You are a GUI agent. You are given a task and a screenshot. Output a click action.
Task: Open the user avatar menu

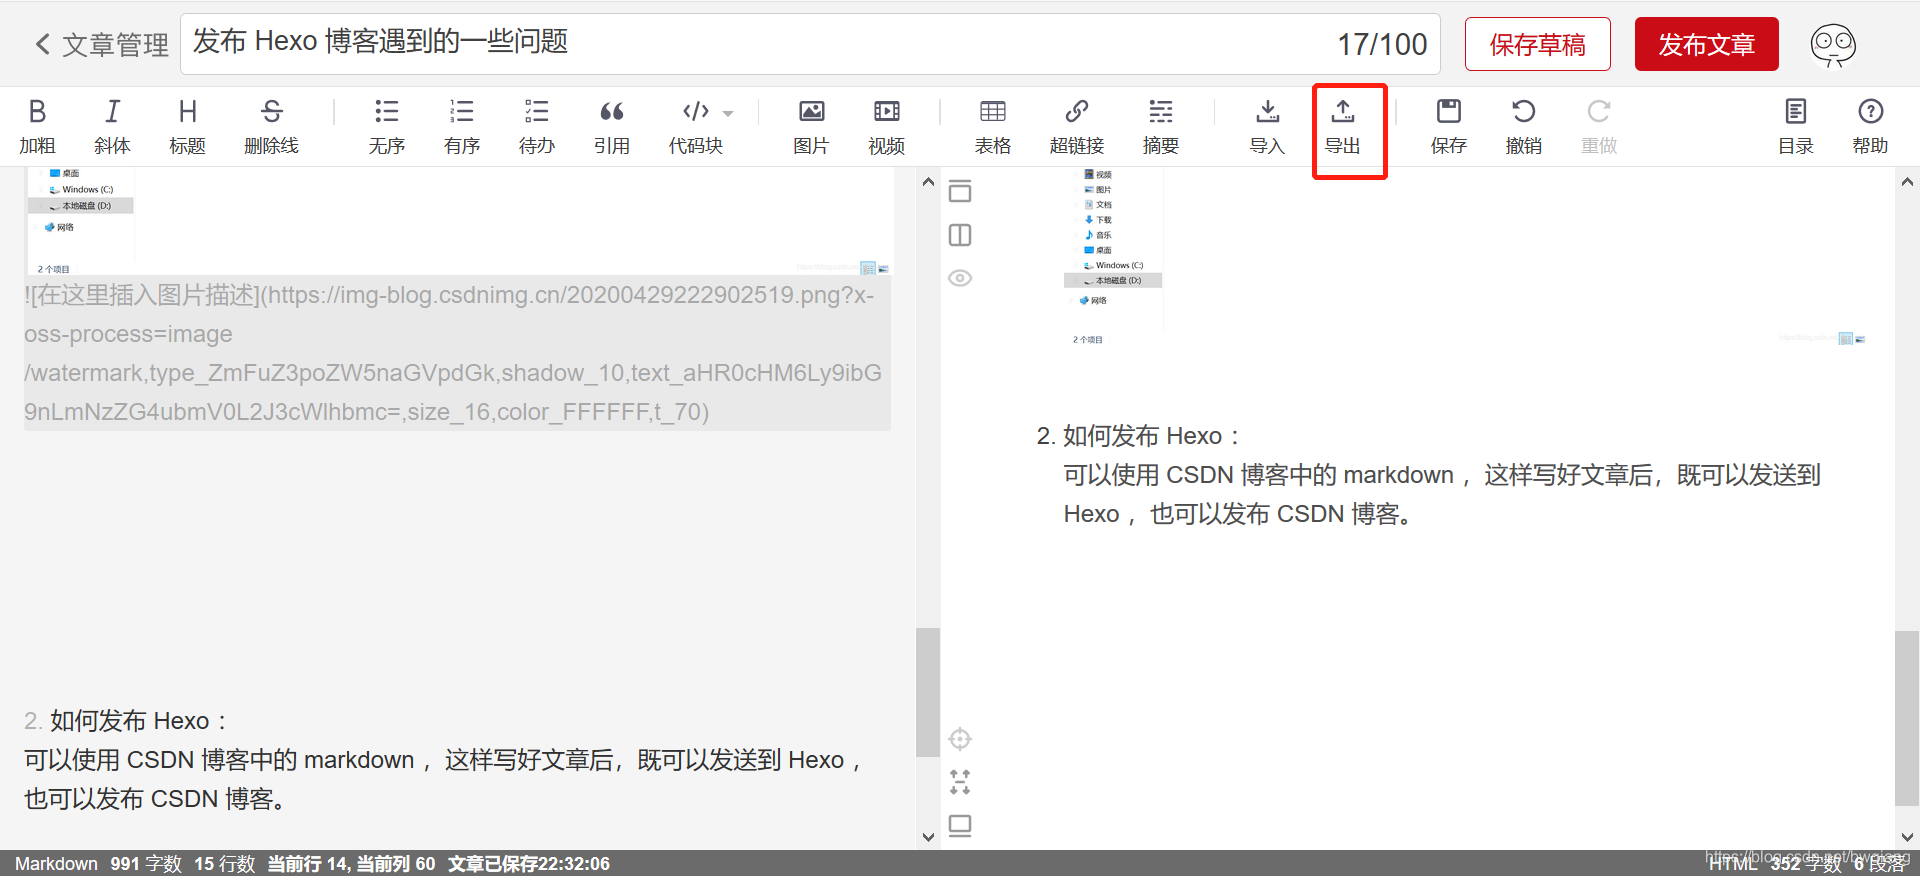(1833, 45)
